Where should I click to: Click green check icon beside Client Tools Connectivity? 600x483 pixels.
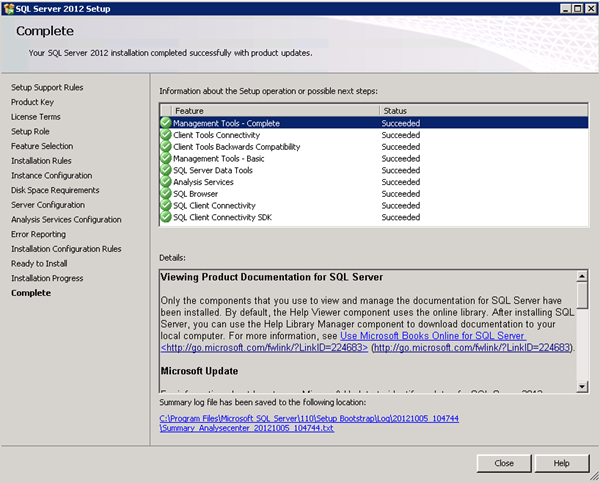coord(166,135)
